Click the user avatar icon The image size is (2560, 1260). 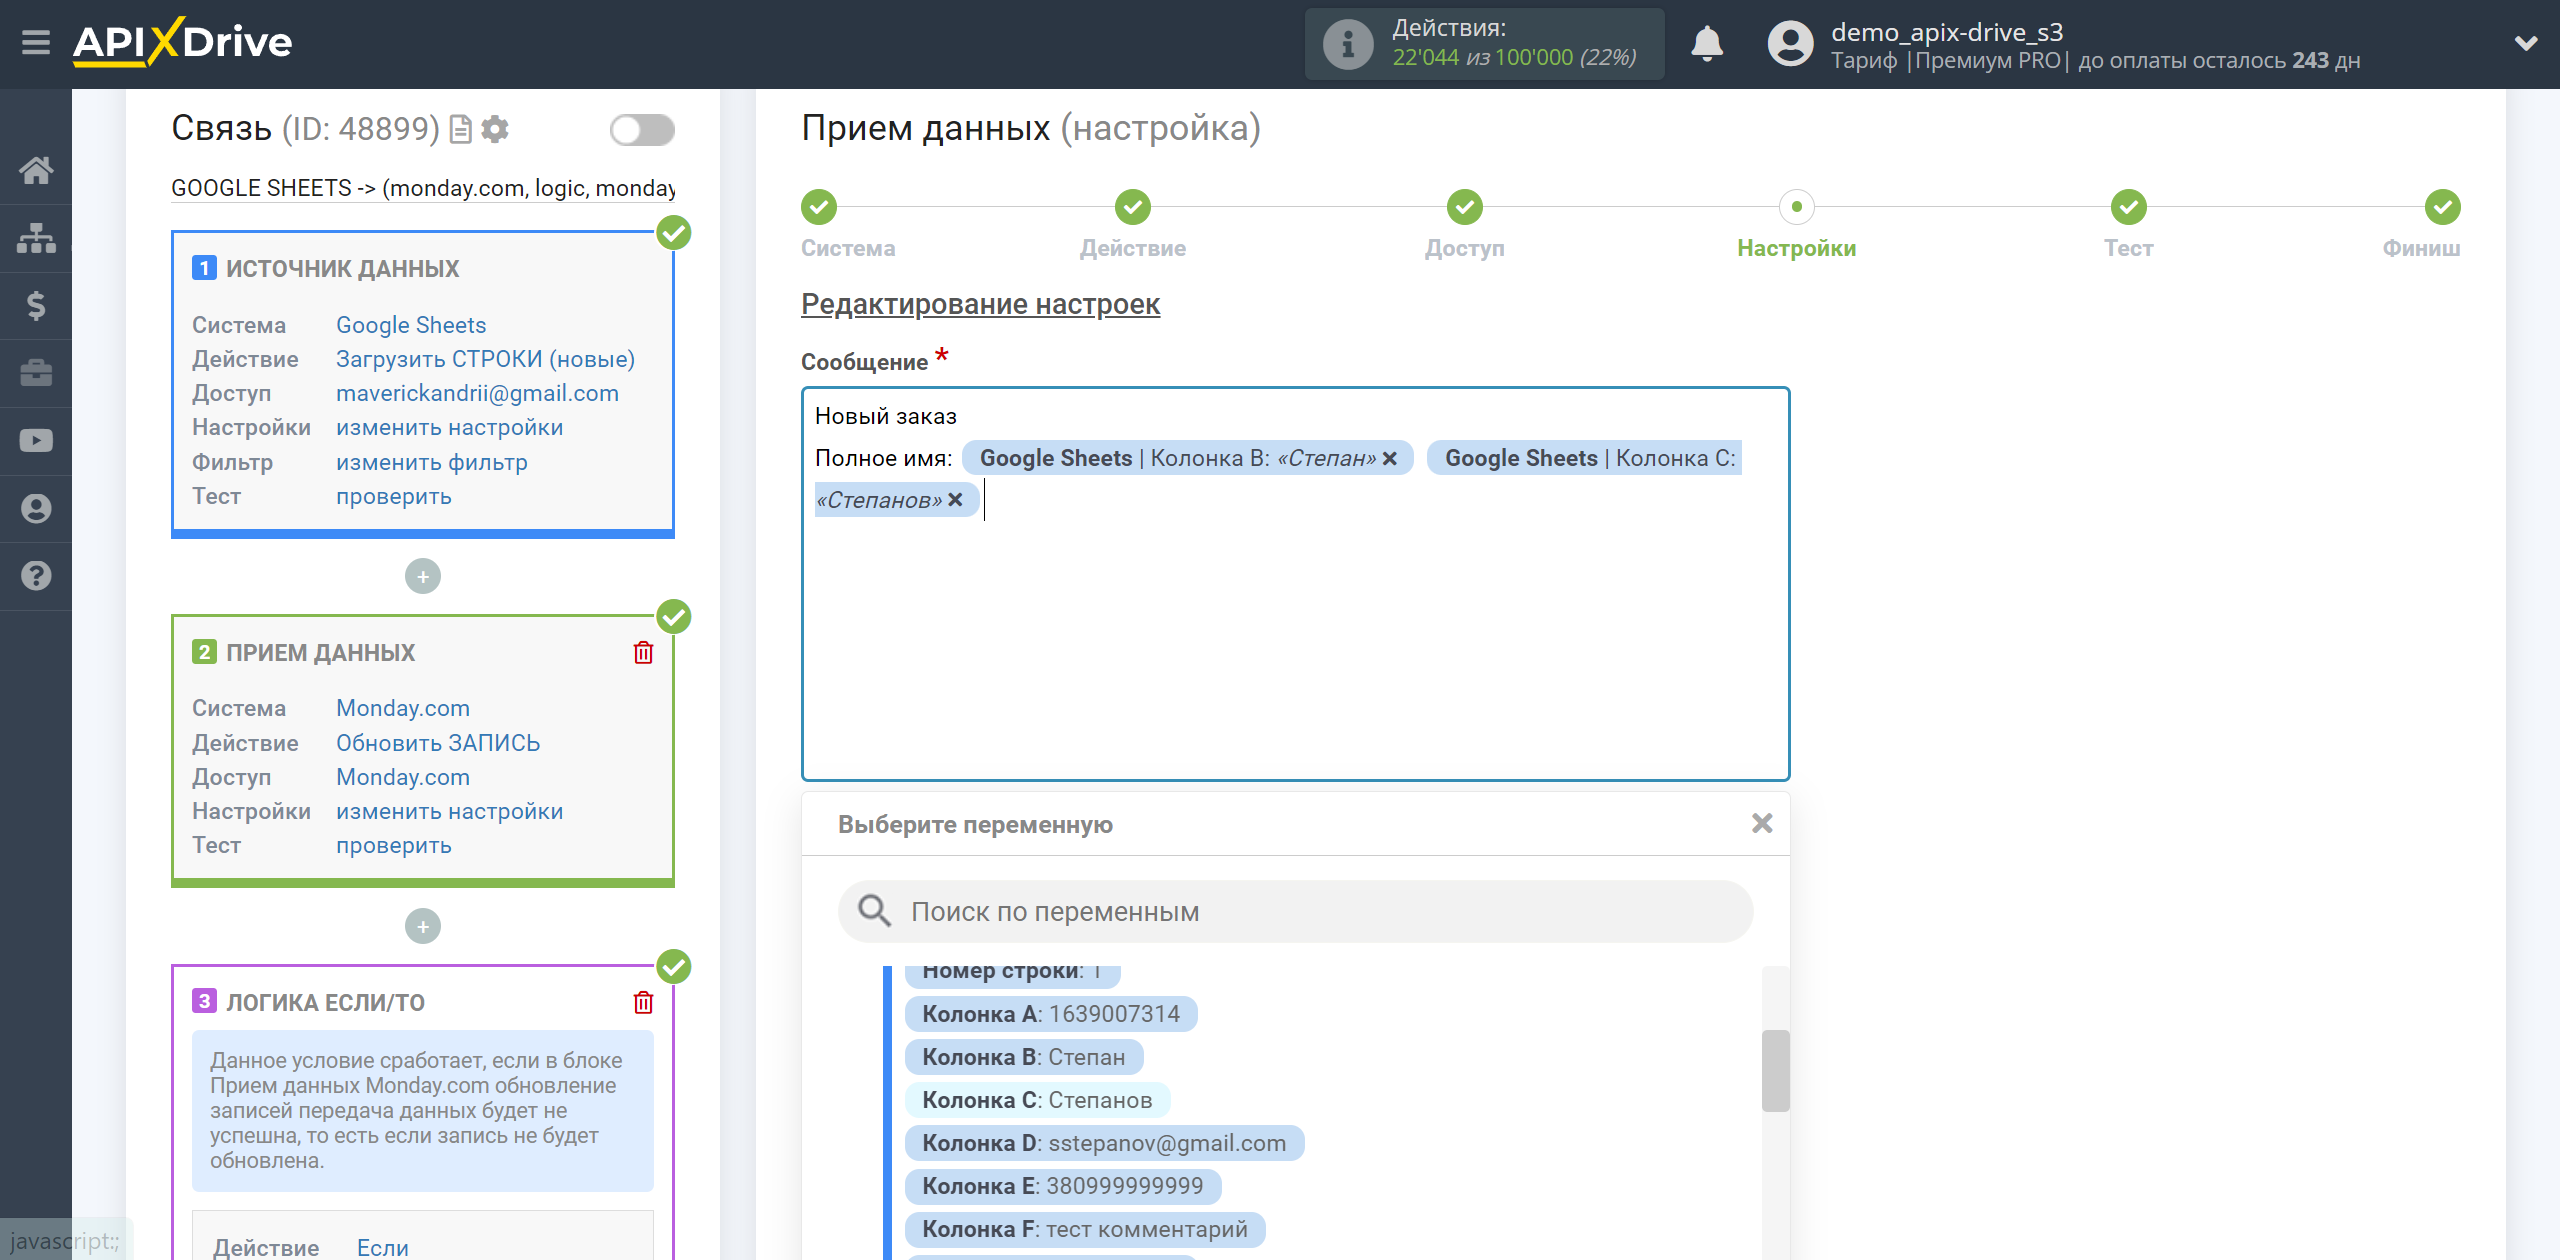(1790, 44)
